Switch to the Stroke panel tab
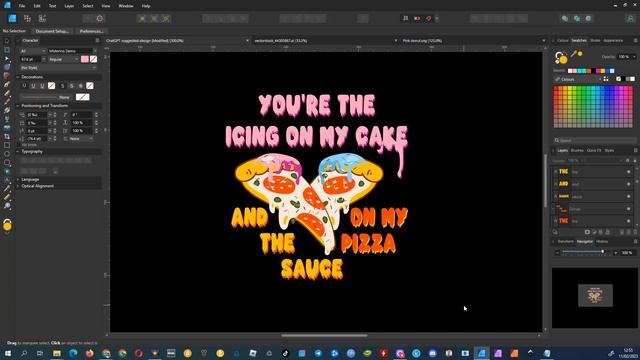640x360 pixels. [x=595, y=40]
